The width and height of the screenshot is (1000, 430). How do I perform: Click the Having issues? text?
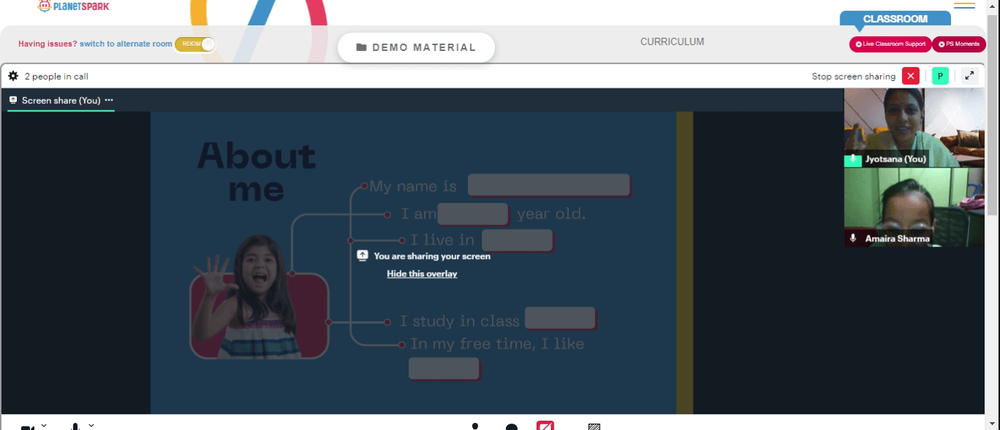point(47,44)
